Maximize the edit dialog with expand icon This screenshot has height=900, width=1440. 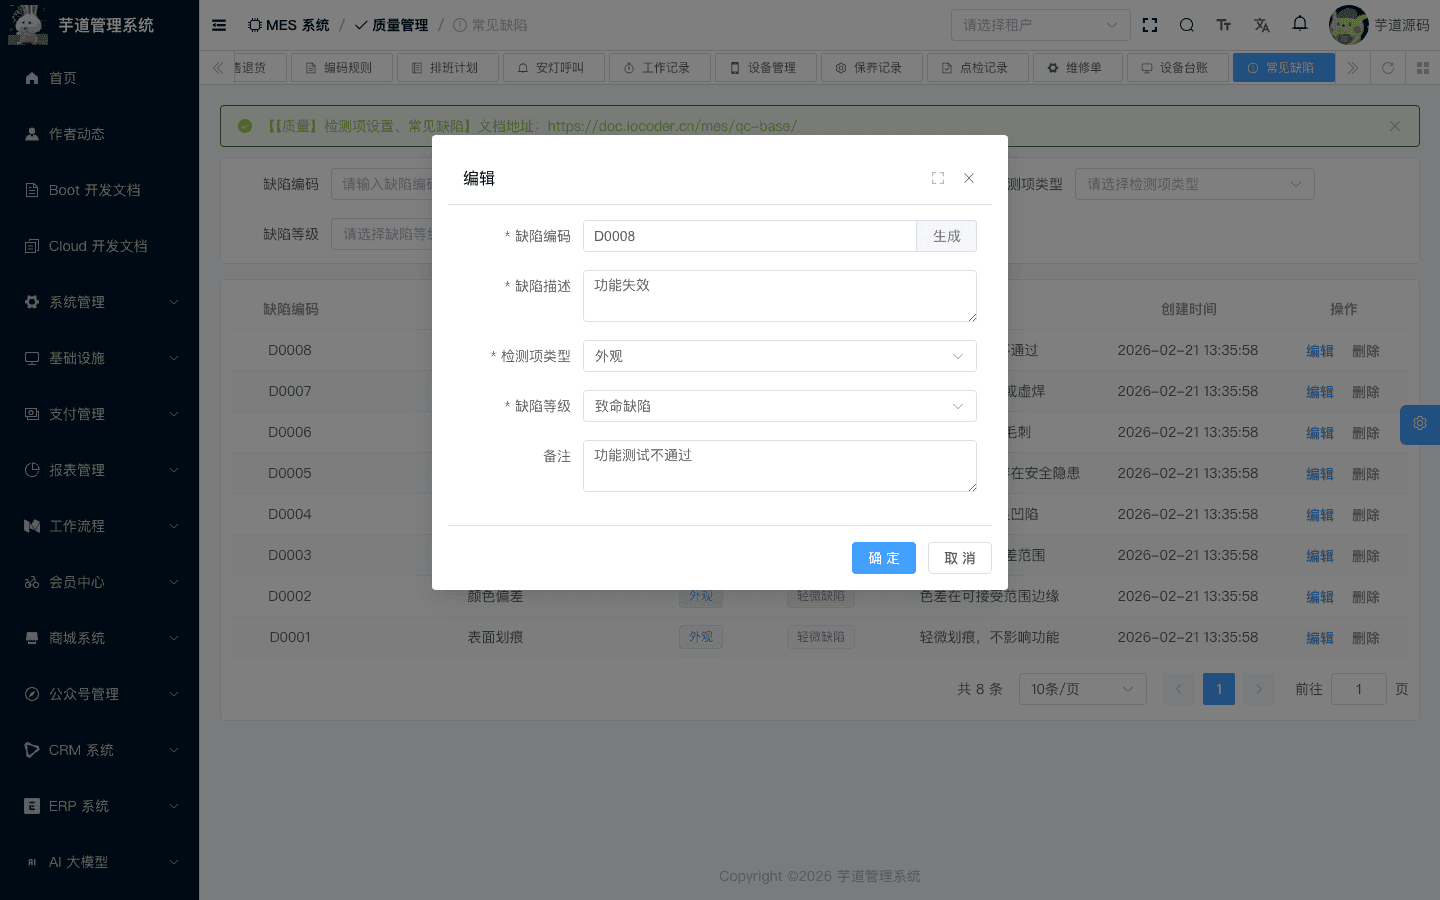pyautogui.click(x=937, y=177)
